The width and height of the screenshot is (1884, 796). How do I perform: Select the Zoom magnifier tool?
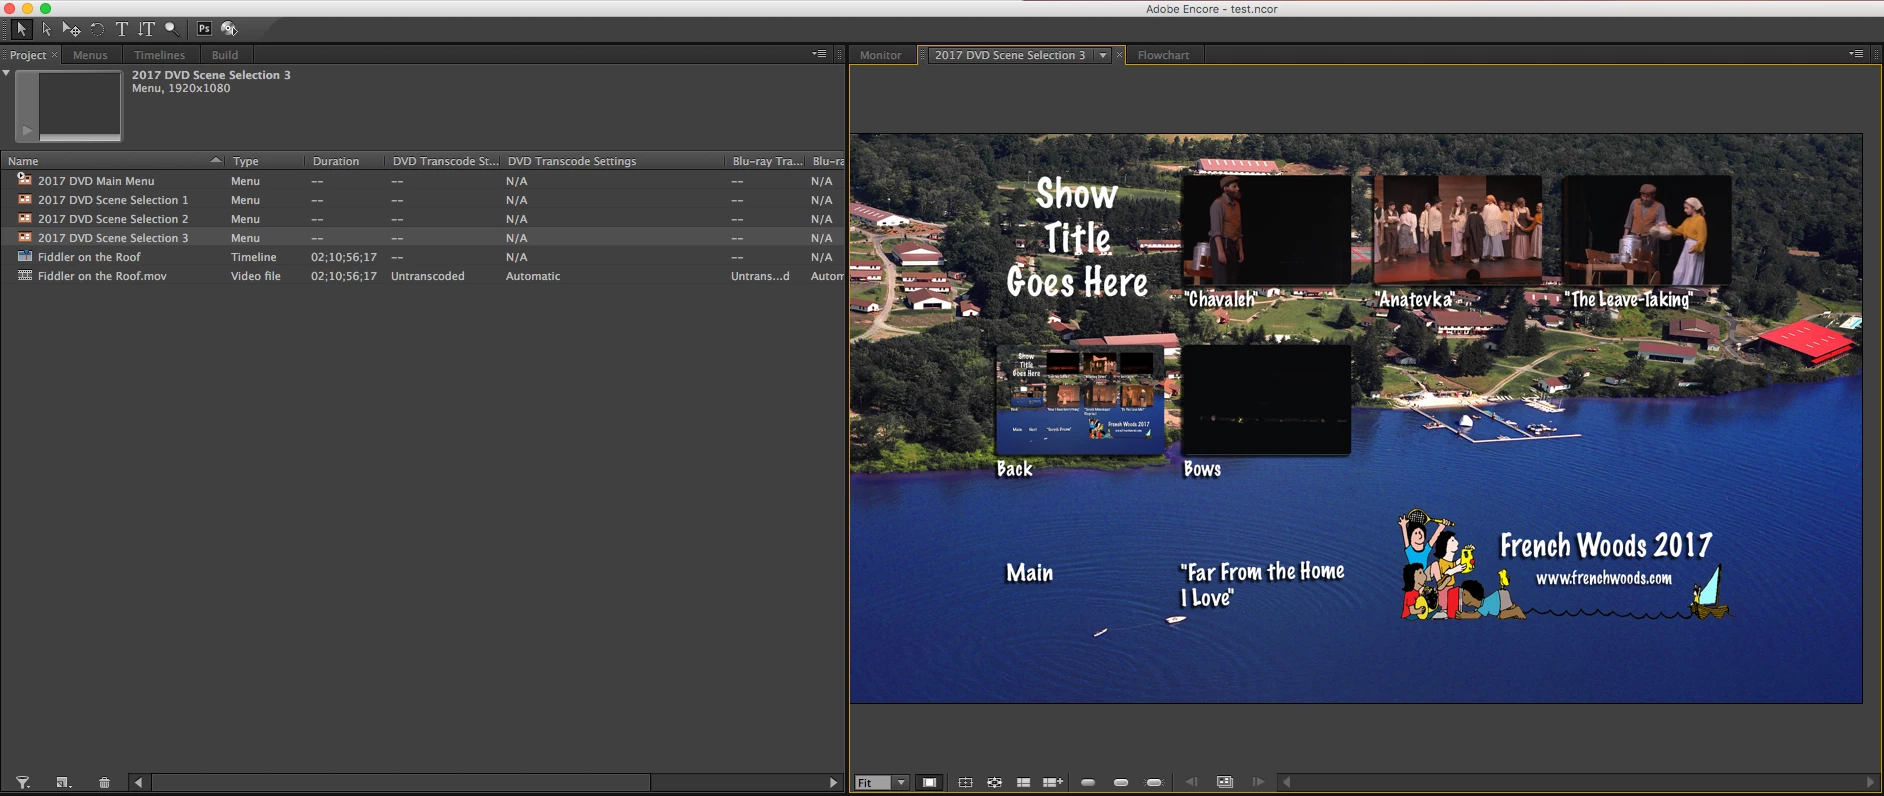(172, 29)
